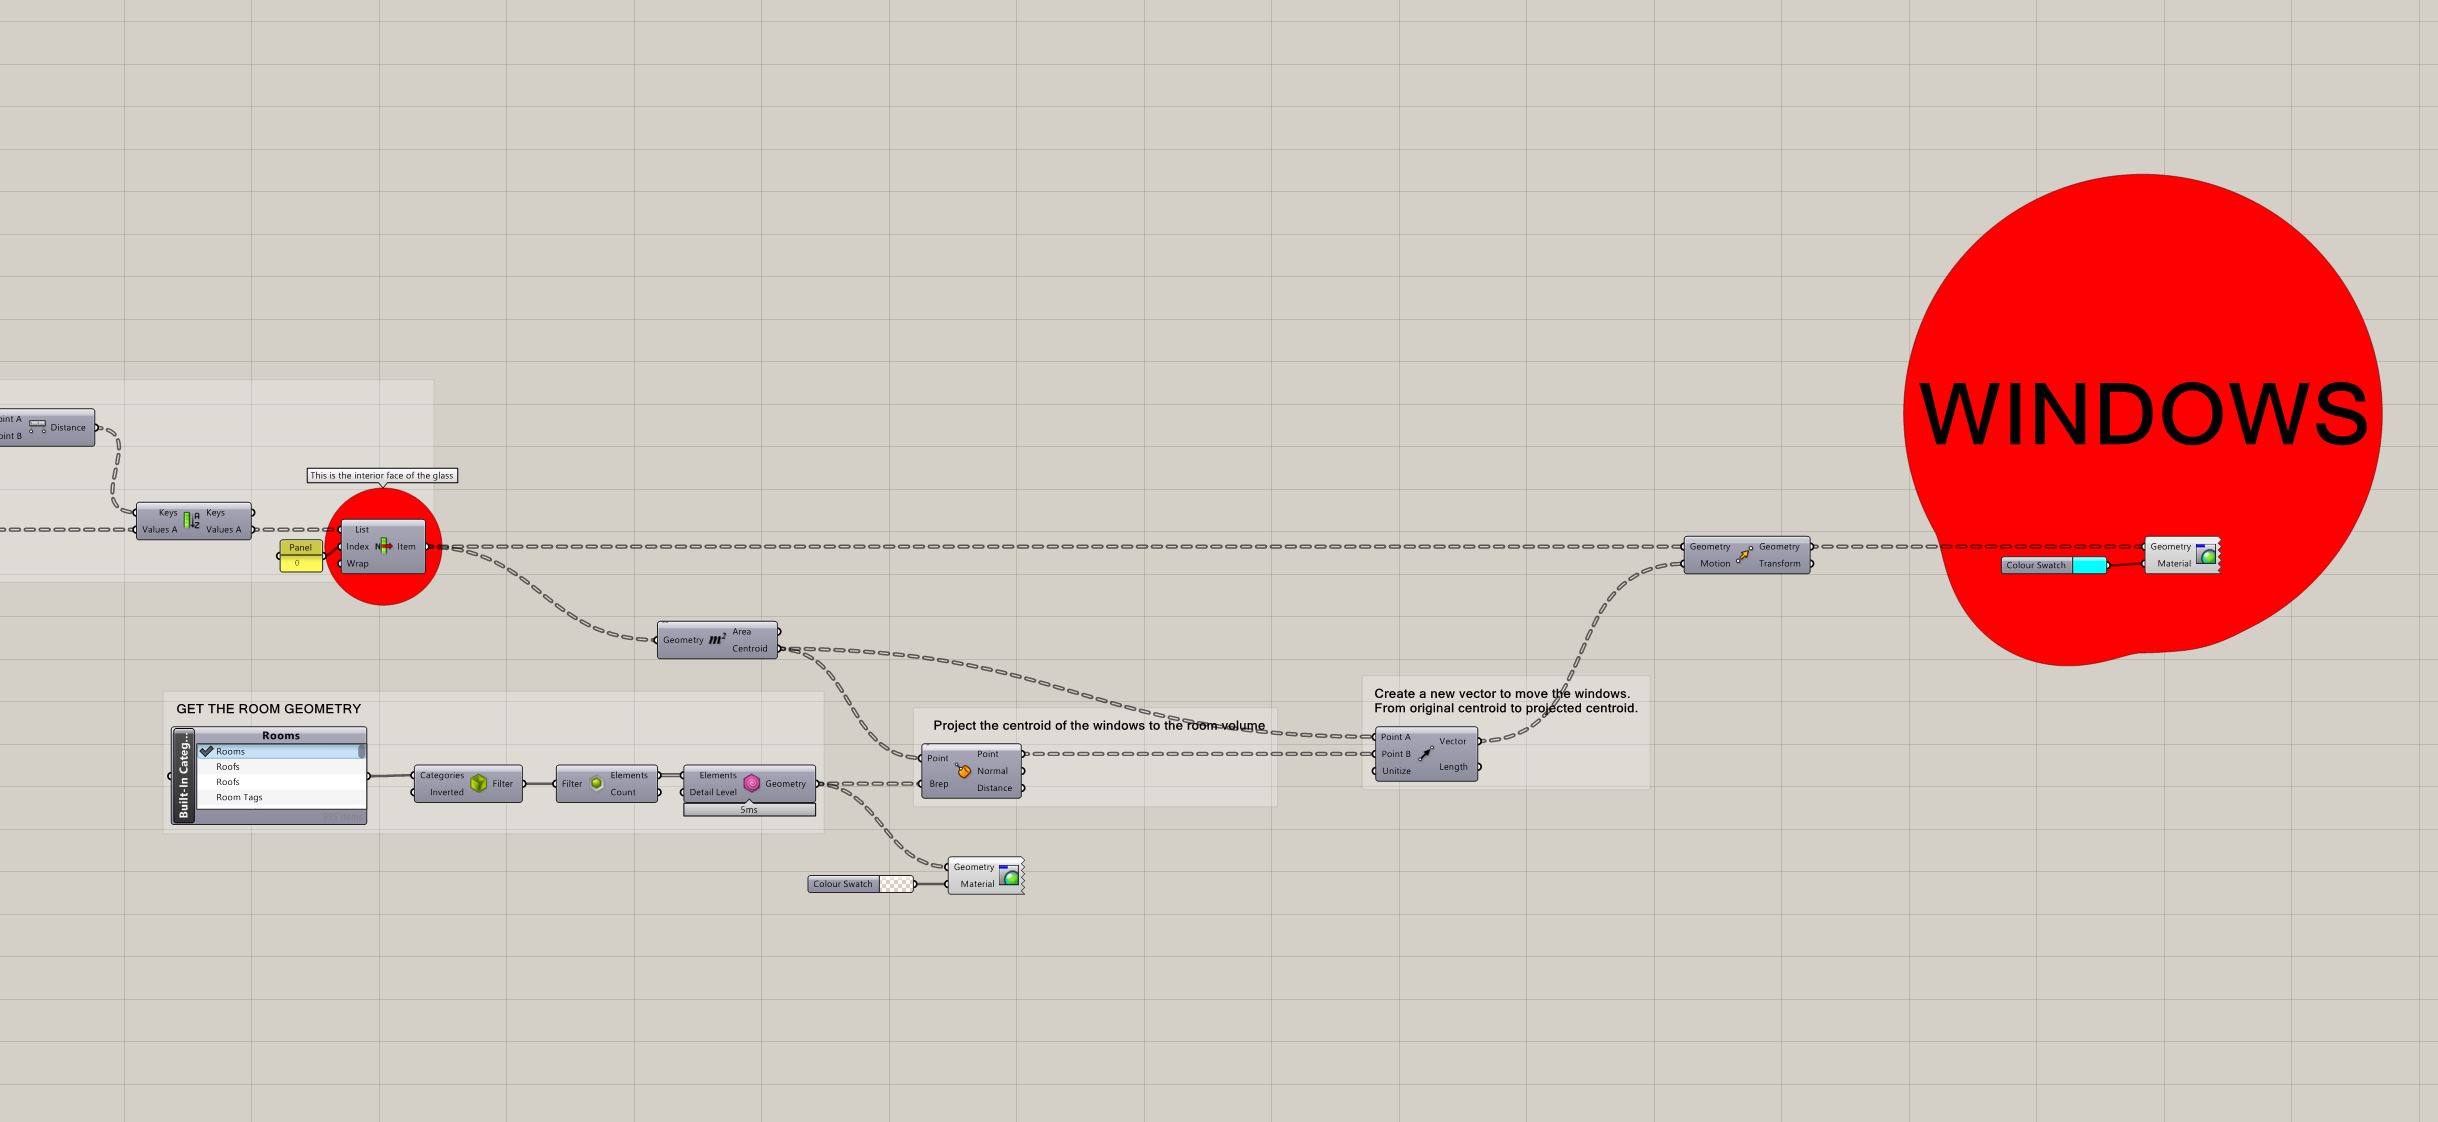Click the Motion input on Move component

tap(1714, 563)
